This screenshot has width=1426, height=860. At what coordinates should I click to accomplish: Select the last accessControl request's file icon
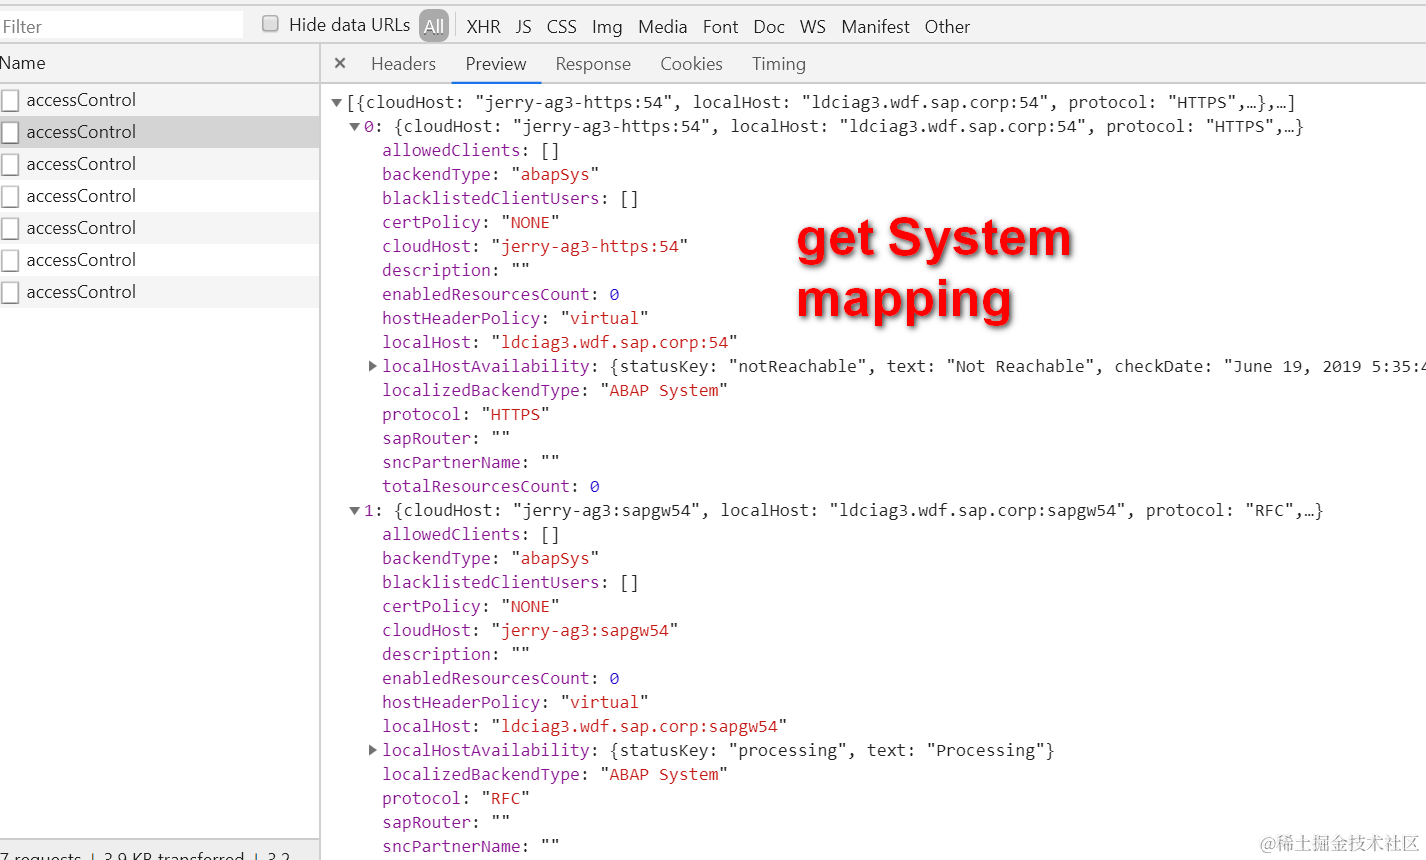coord(10,292)
